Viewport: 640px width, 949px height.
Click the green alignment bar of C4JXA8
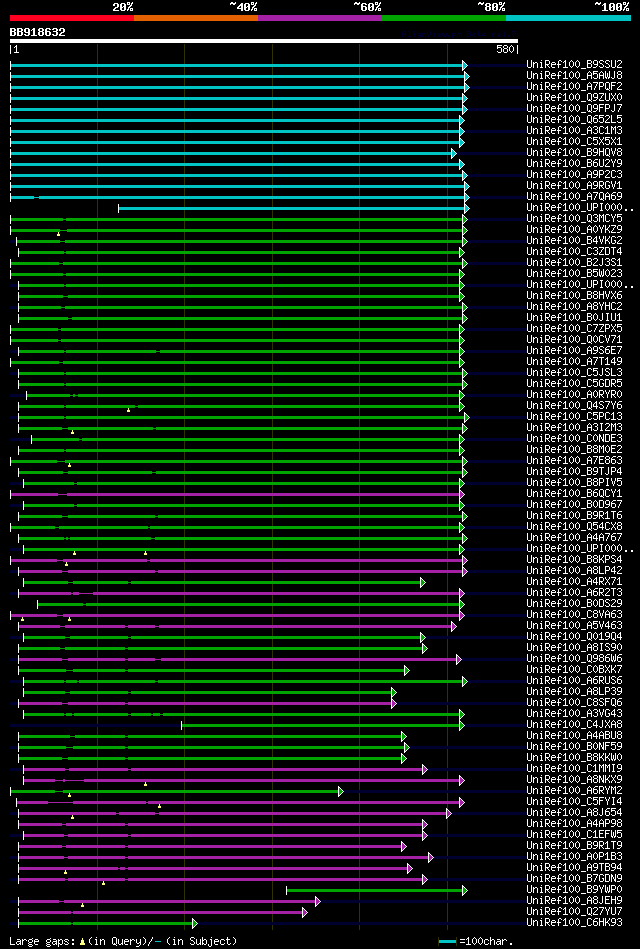pyautogui.click(x=323, y=725)
